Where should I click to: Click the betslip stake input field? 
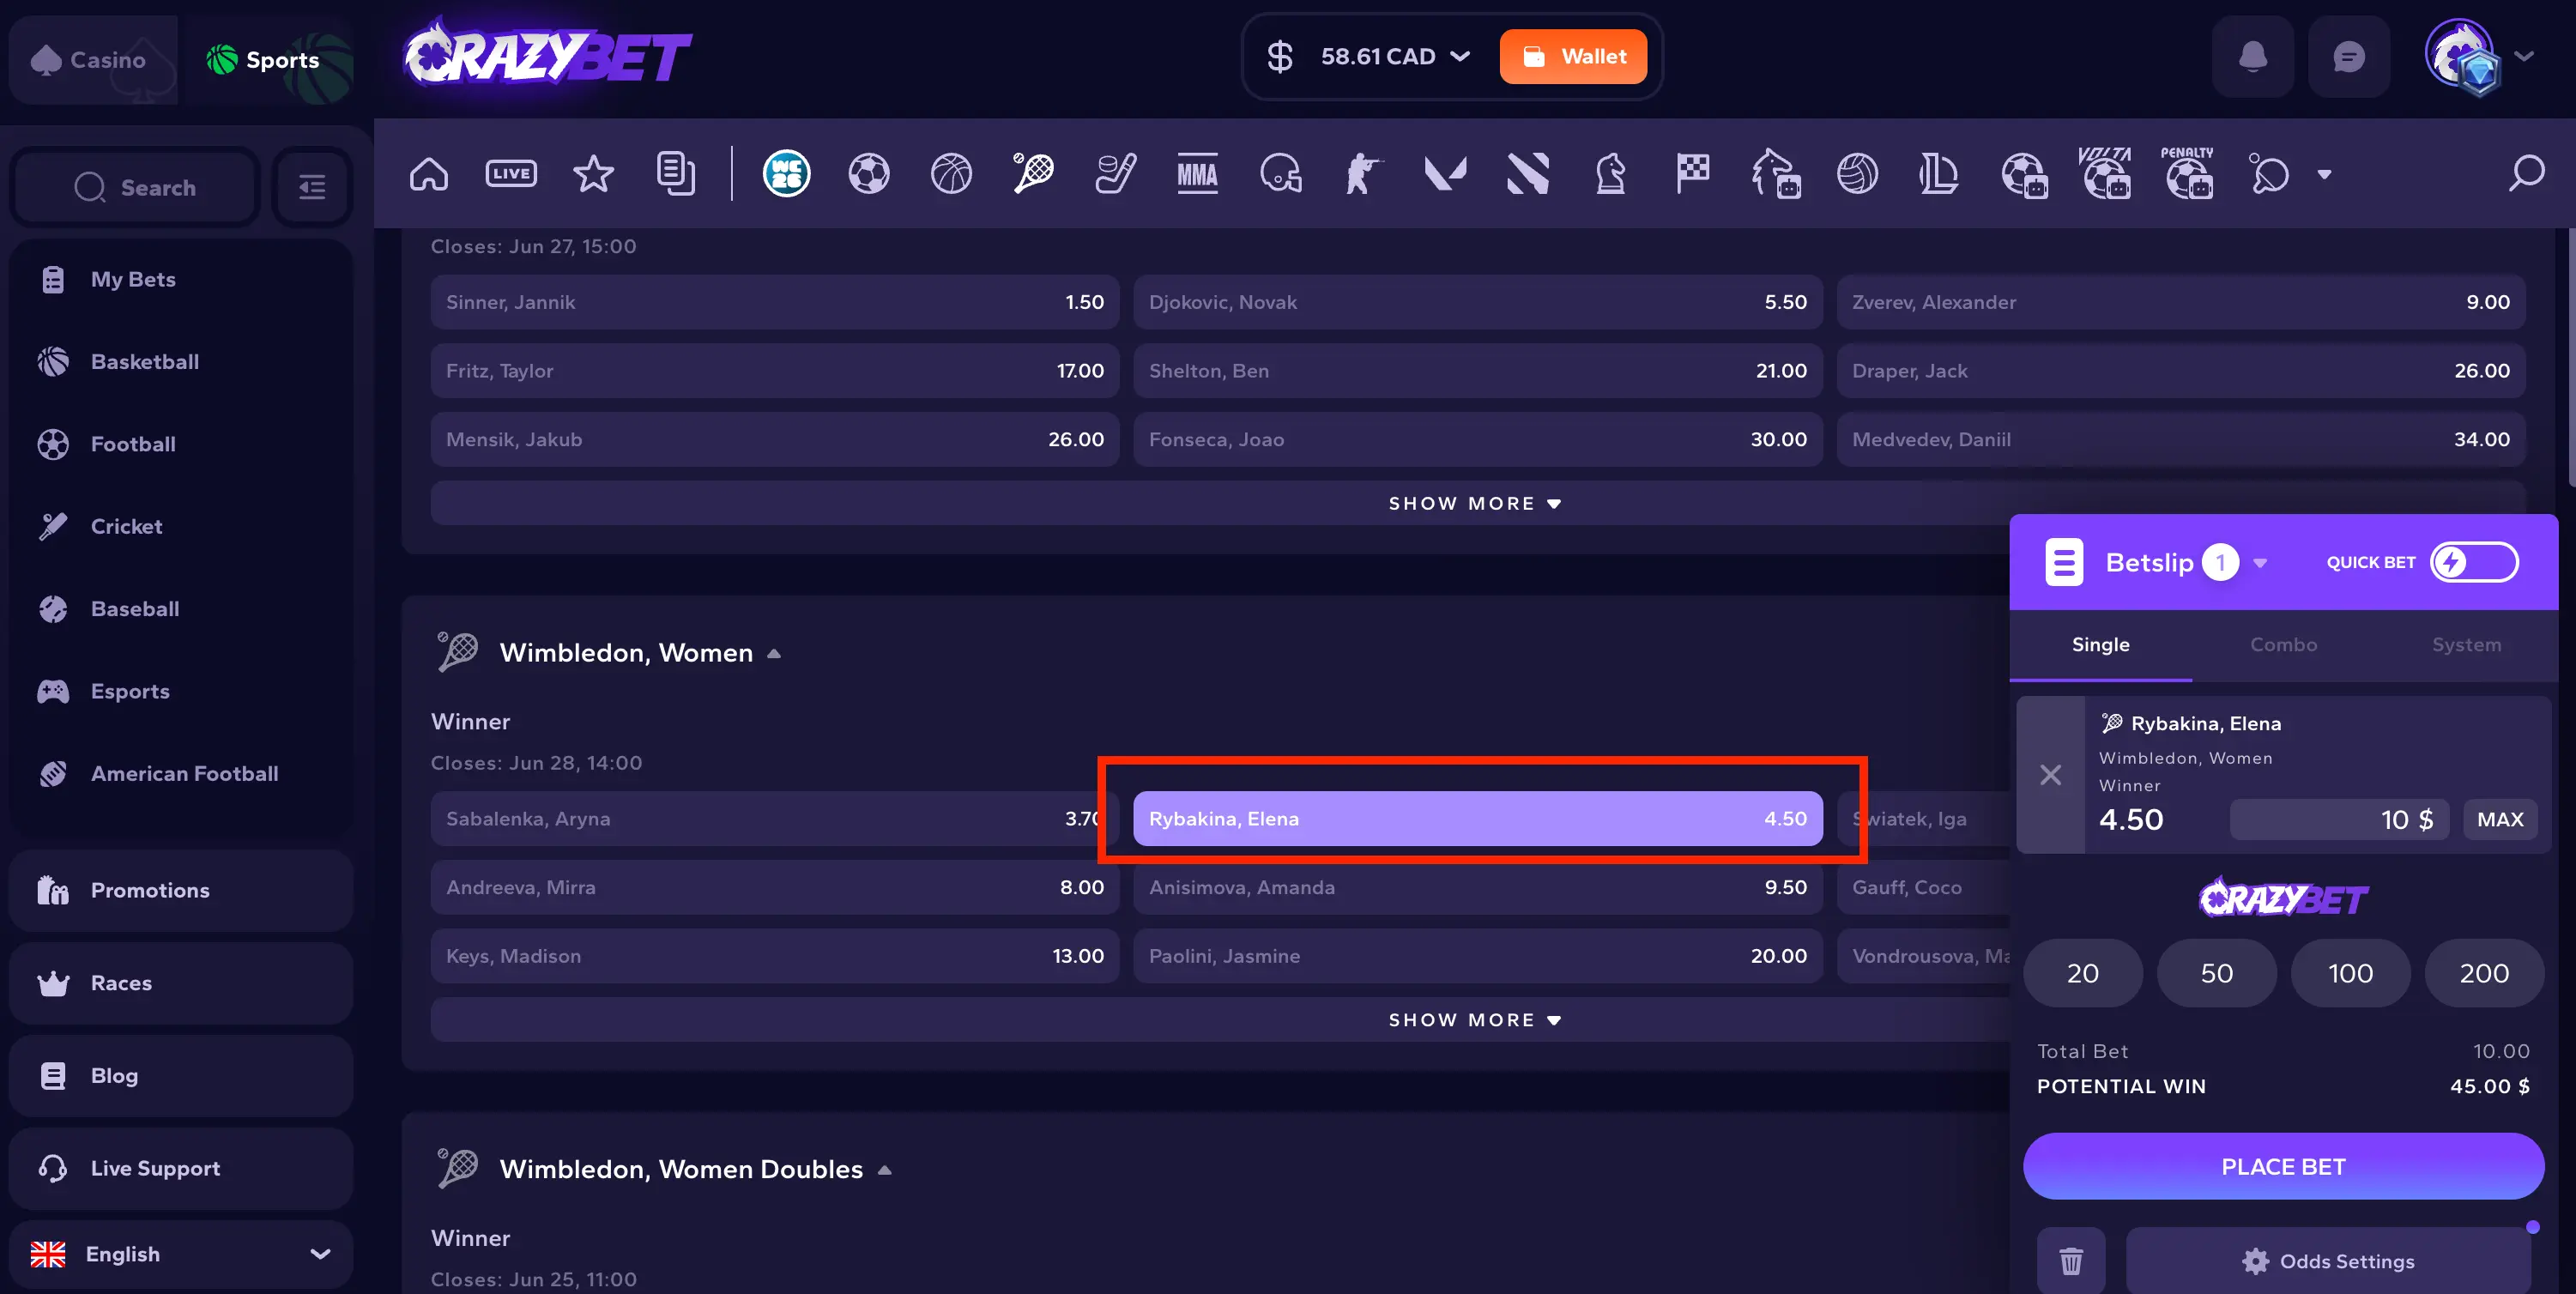(2340, 819)
